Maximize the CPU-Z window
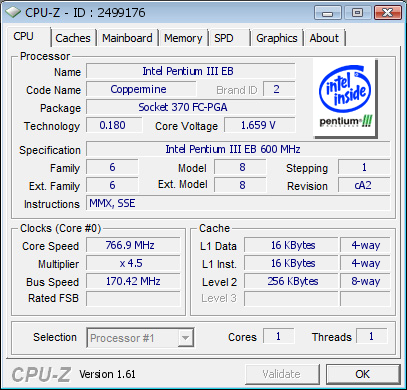Viewport: 407px width, 390px height. point(357,13)
